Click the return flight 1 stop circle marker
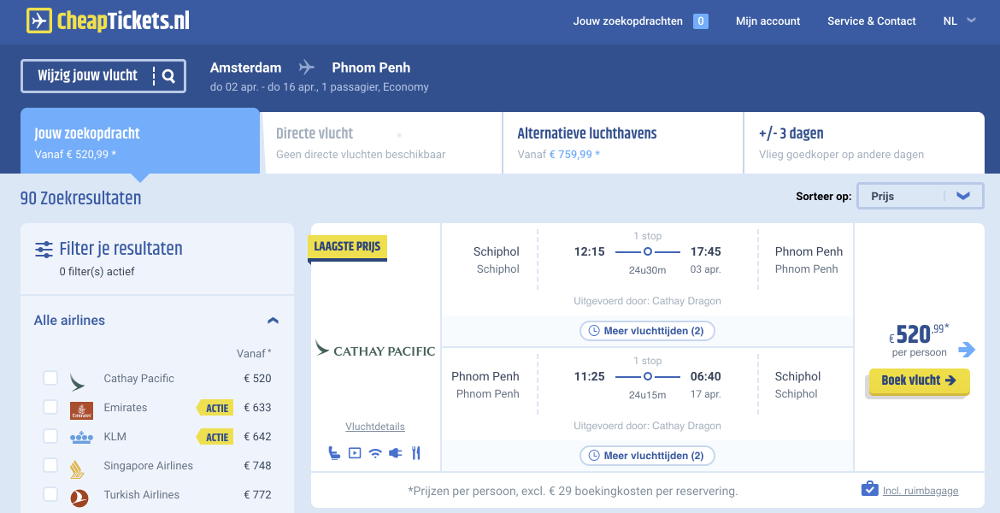Image resolution: width=1000 pixels, height=513 pixels. (x=647, y=376)
